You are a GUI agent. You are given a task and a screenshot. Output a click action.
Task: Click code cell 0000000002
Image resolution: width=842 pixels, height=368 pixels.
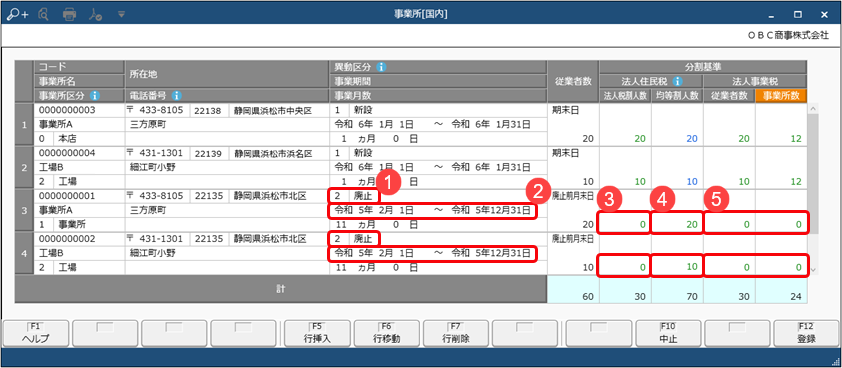tap(79, 239)
